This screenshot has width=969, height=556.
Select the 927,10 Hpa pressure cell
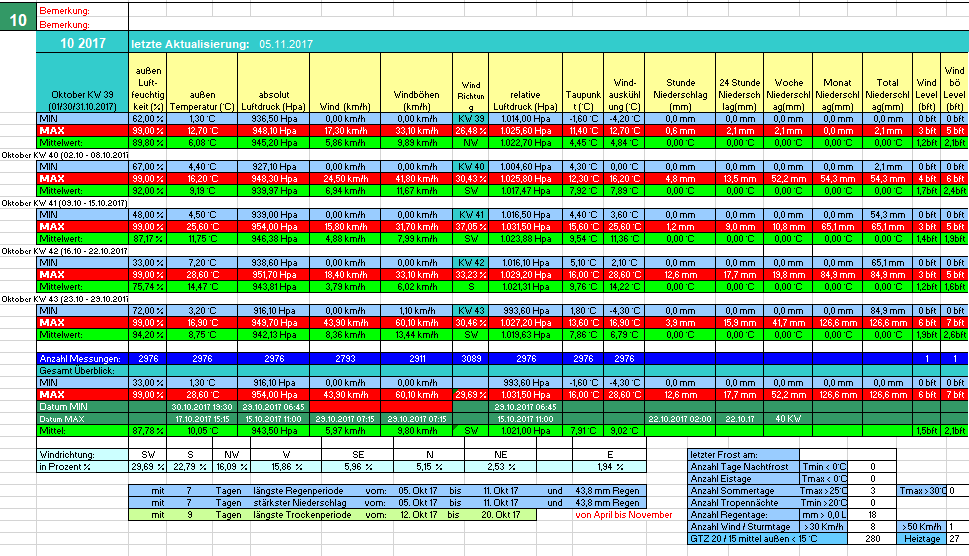(274, 167)
